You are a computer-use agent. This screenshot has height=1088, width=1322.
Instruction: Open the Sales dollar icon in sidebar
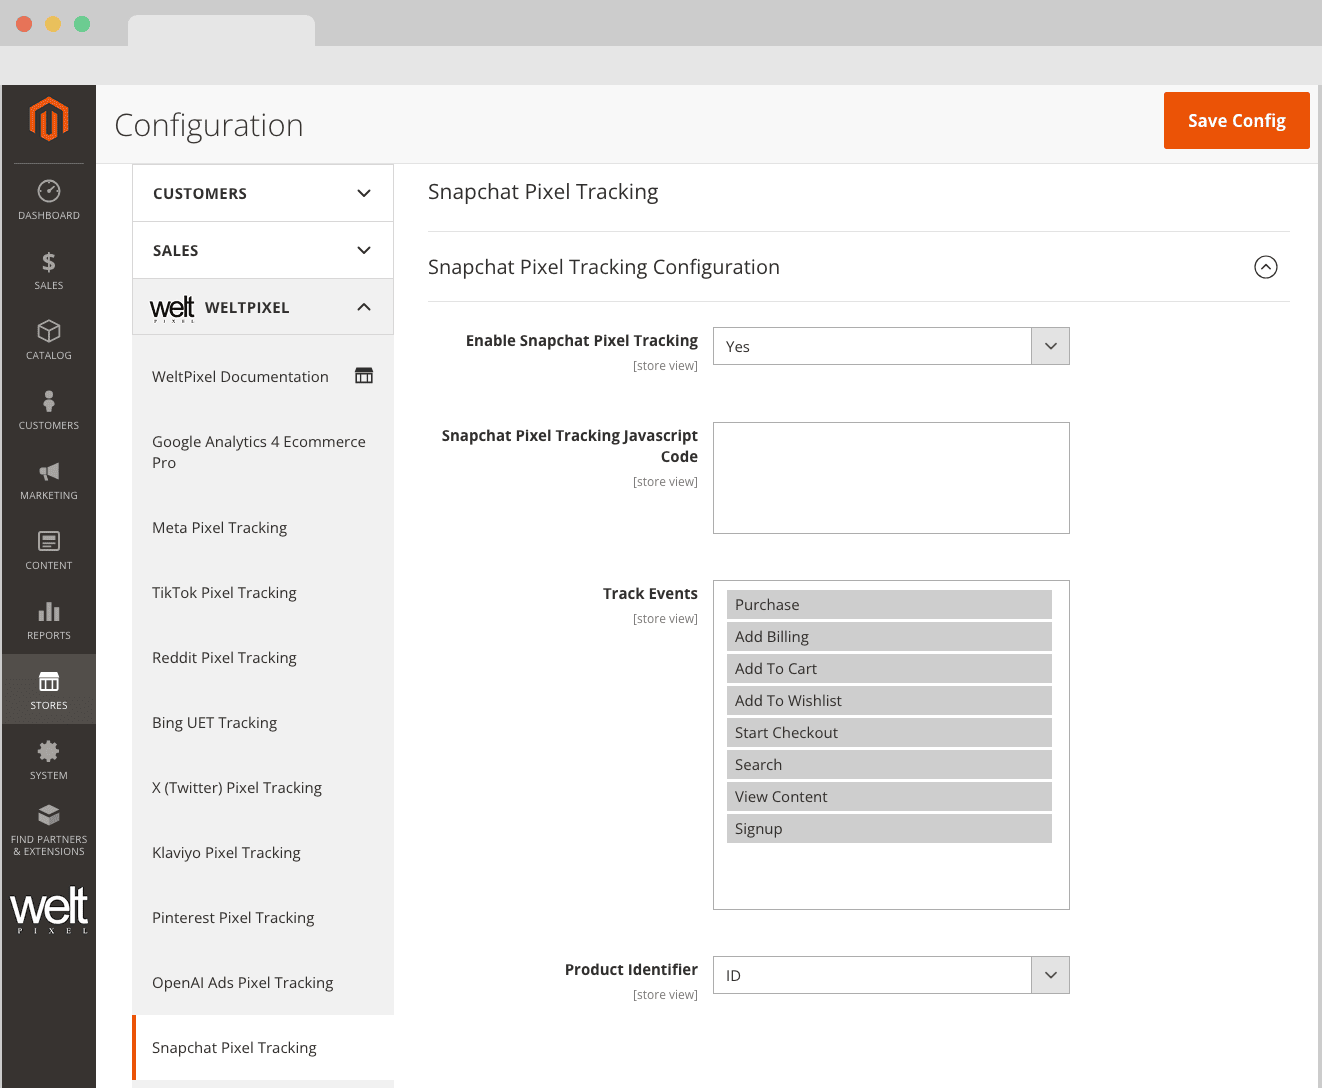49,262
